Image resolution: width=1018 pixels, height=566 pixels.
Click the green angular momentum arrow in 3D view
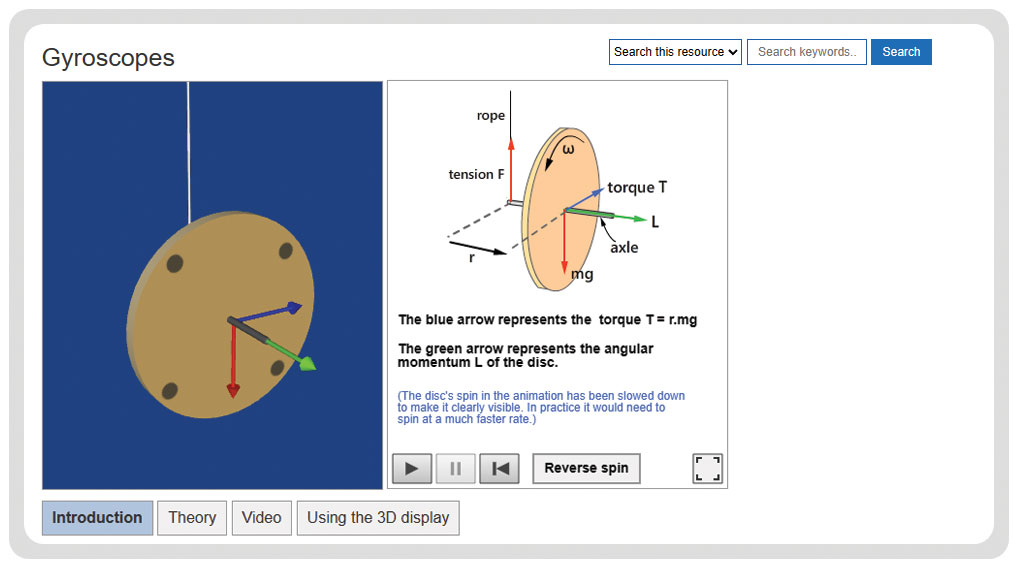[292, 355]
